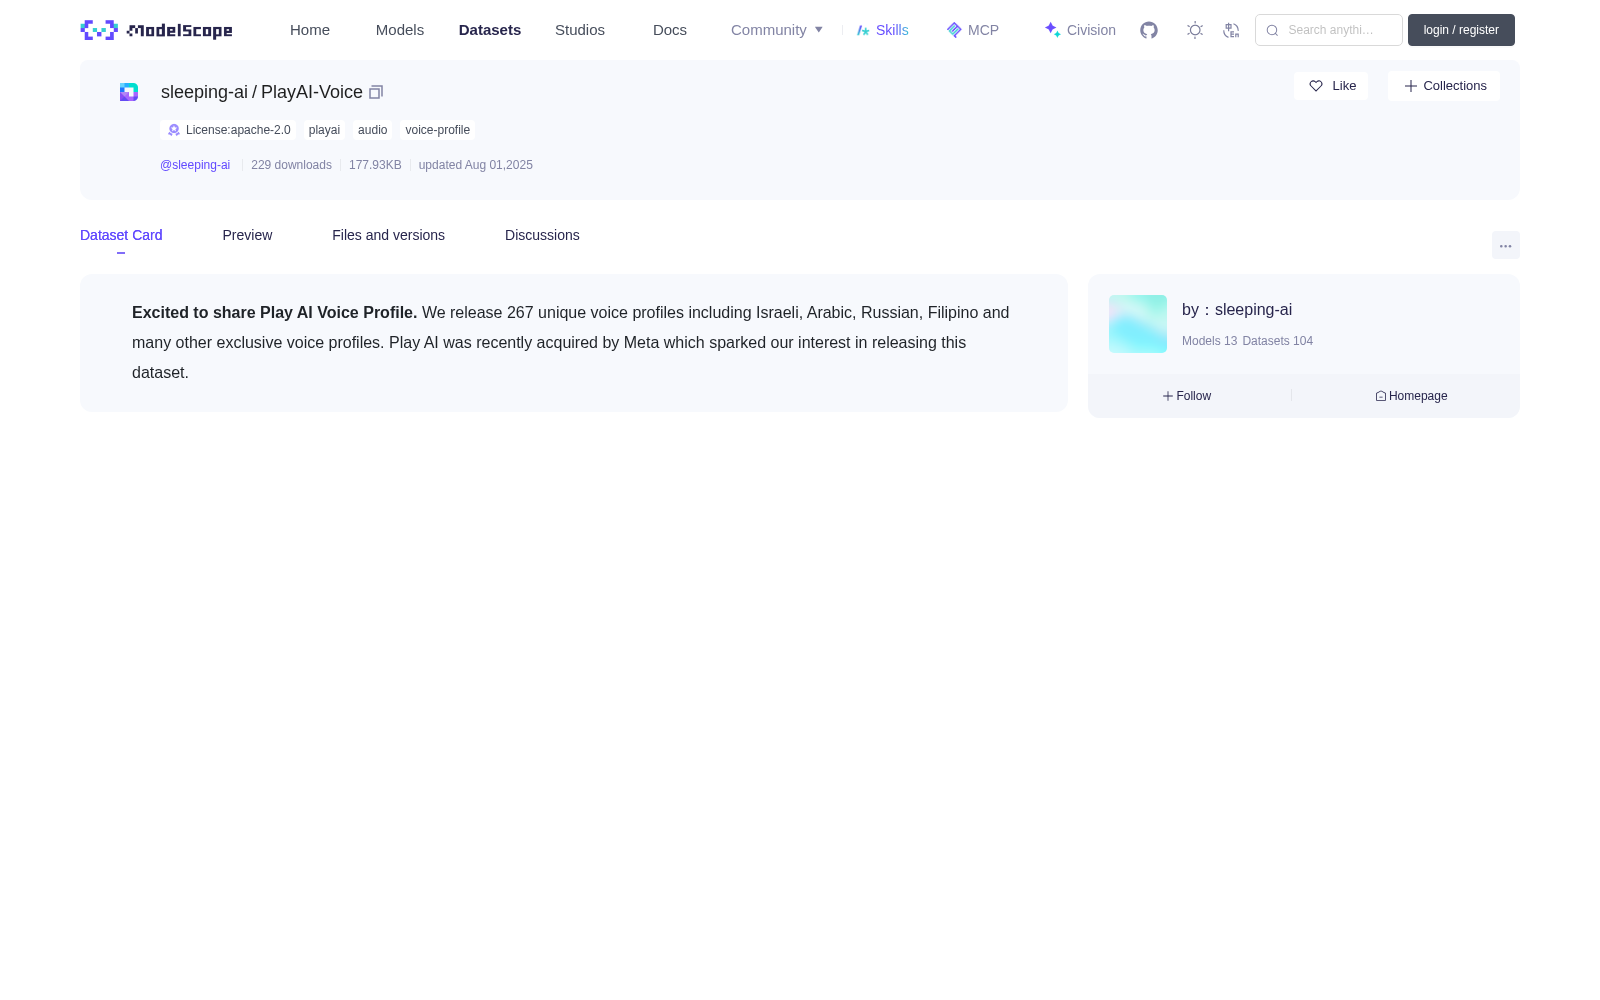
Task: Click 'Excited to share Play AI Voice Profile.' text
Action: pyautogui.click(x=274, y=312)
